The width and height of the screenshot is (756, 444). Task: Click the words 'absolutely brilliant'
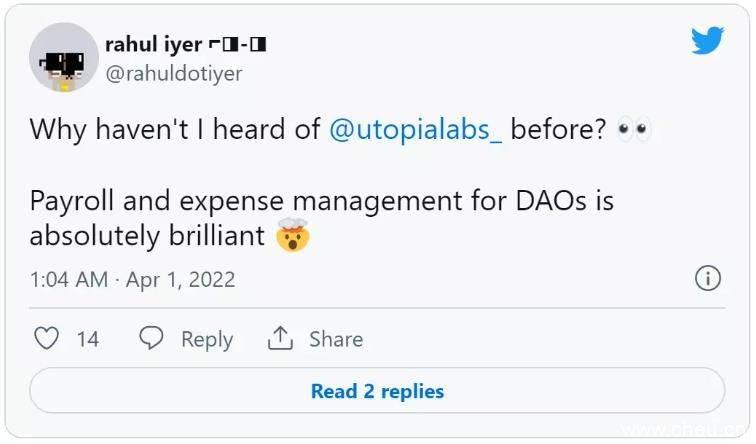tap(147, 236)
